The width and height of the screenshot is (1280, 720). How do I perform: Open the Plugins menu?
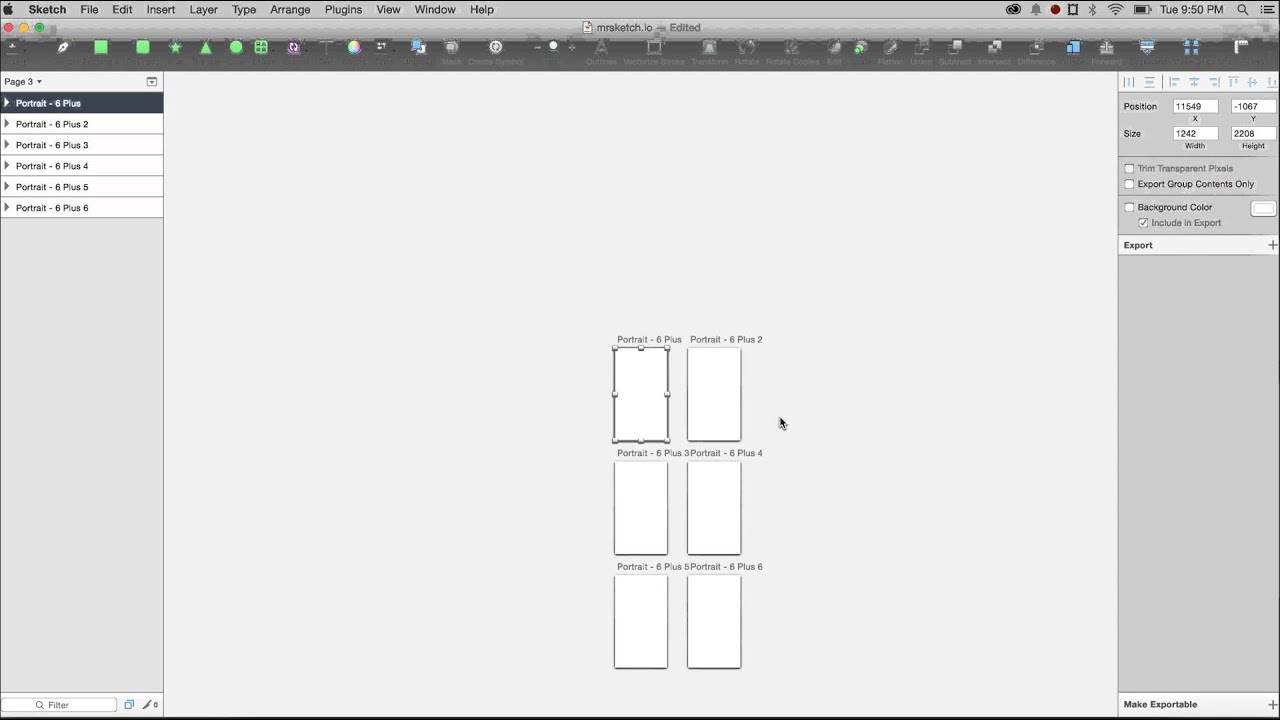[x=343, y=9]
